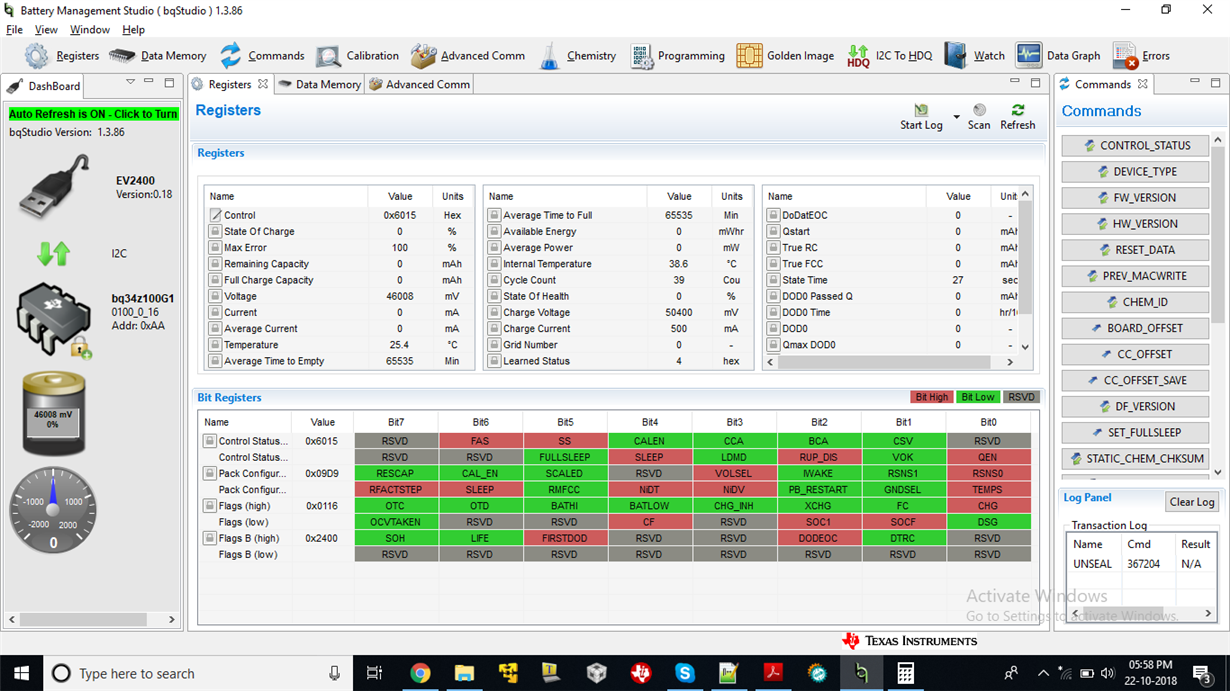Toggle lock icon for Control register
The image size is (1230, 691).
point(215,215)
